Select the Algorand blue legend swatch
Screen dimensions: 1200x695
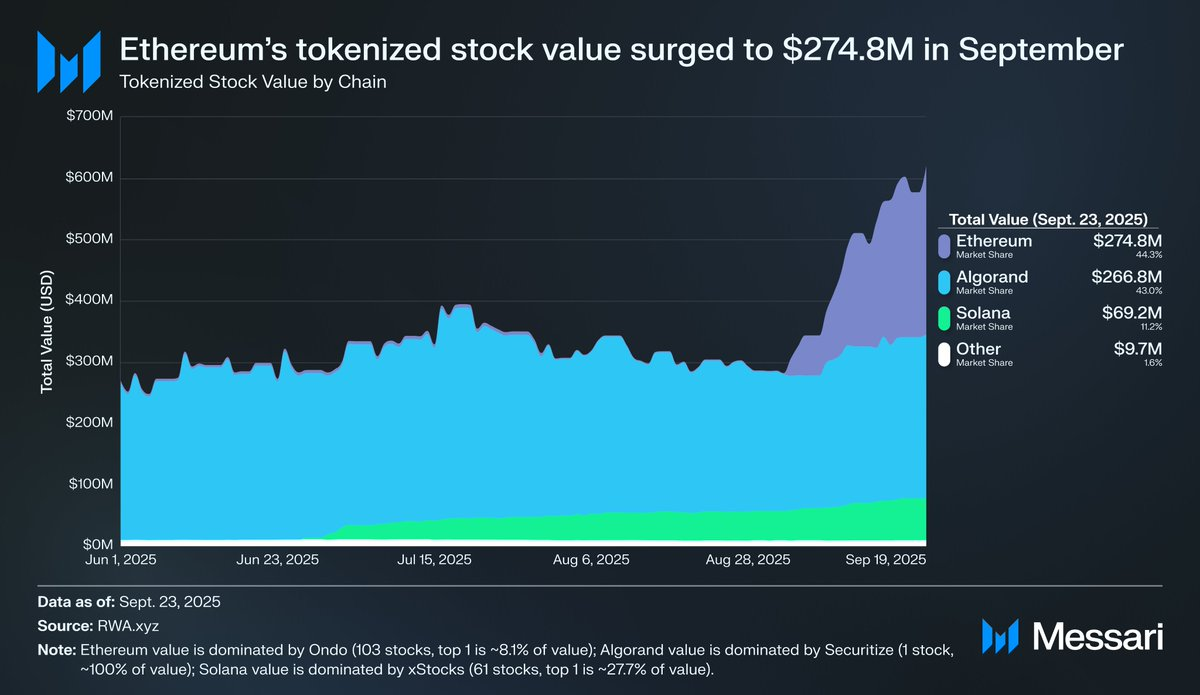(944, 282)
